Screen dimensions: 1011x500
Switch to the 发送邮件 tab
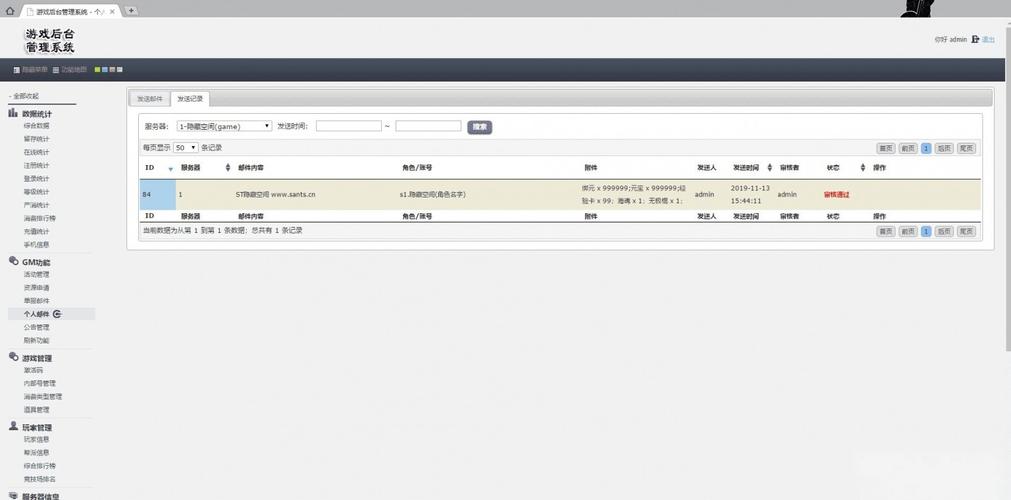150,99
